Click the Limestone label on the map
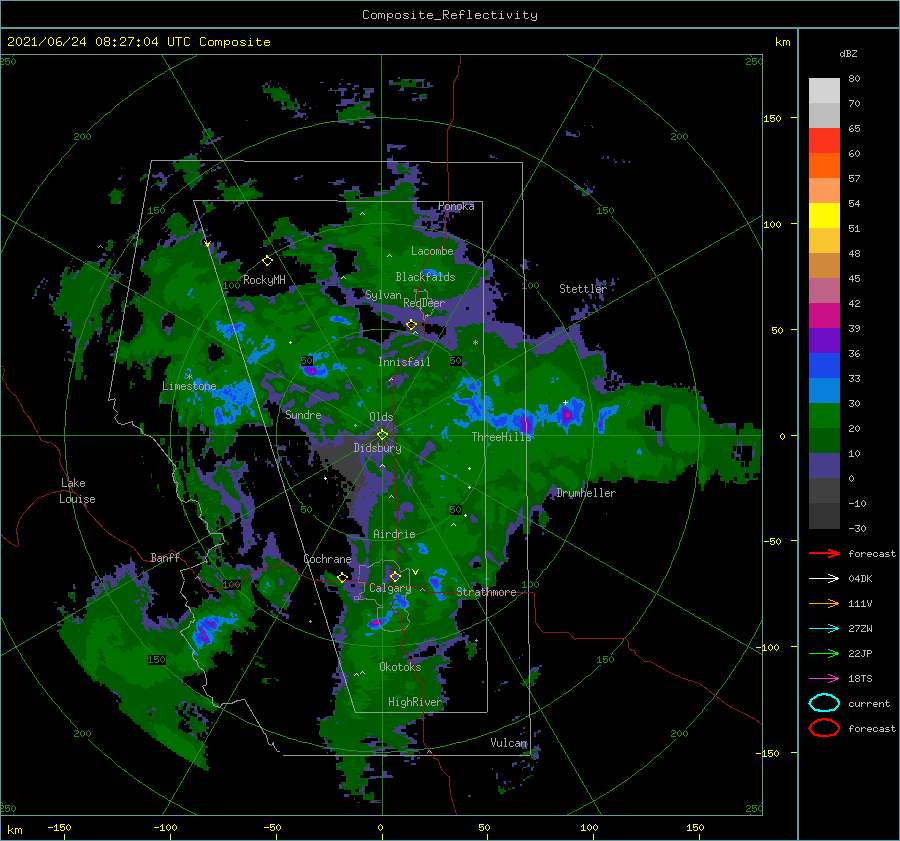Image resolution: width=900 pixels, height=841 pixels. (x=189, y=386)
